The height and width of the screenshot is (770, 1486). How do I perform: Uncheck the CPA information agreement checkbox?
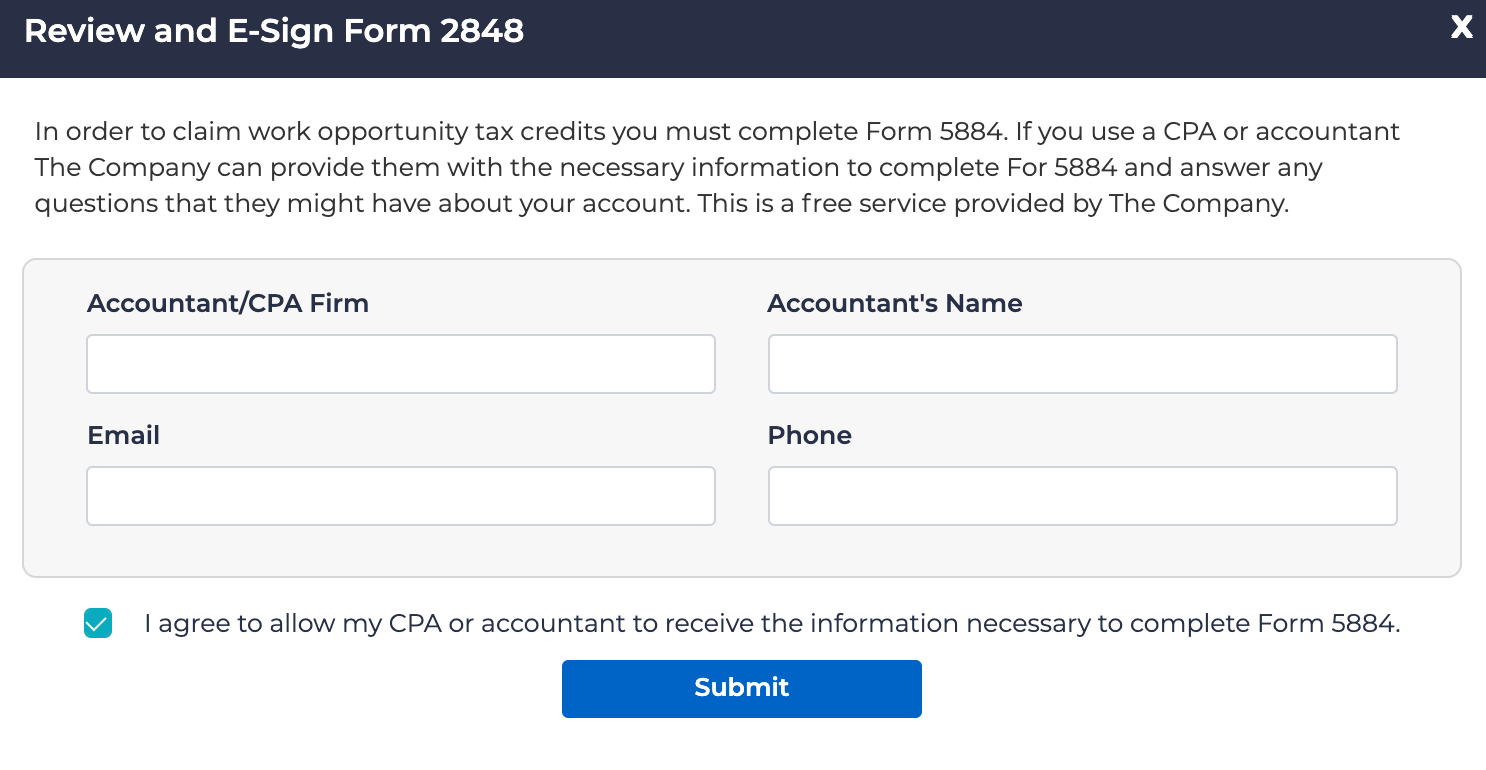tap(98, 623)
